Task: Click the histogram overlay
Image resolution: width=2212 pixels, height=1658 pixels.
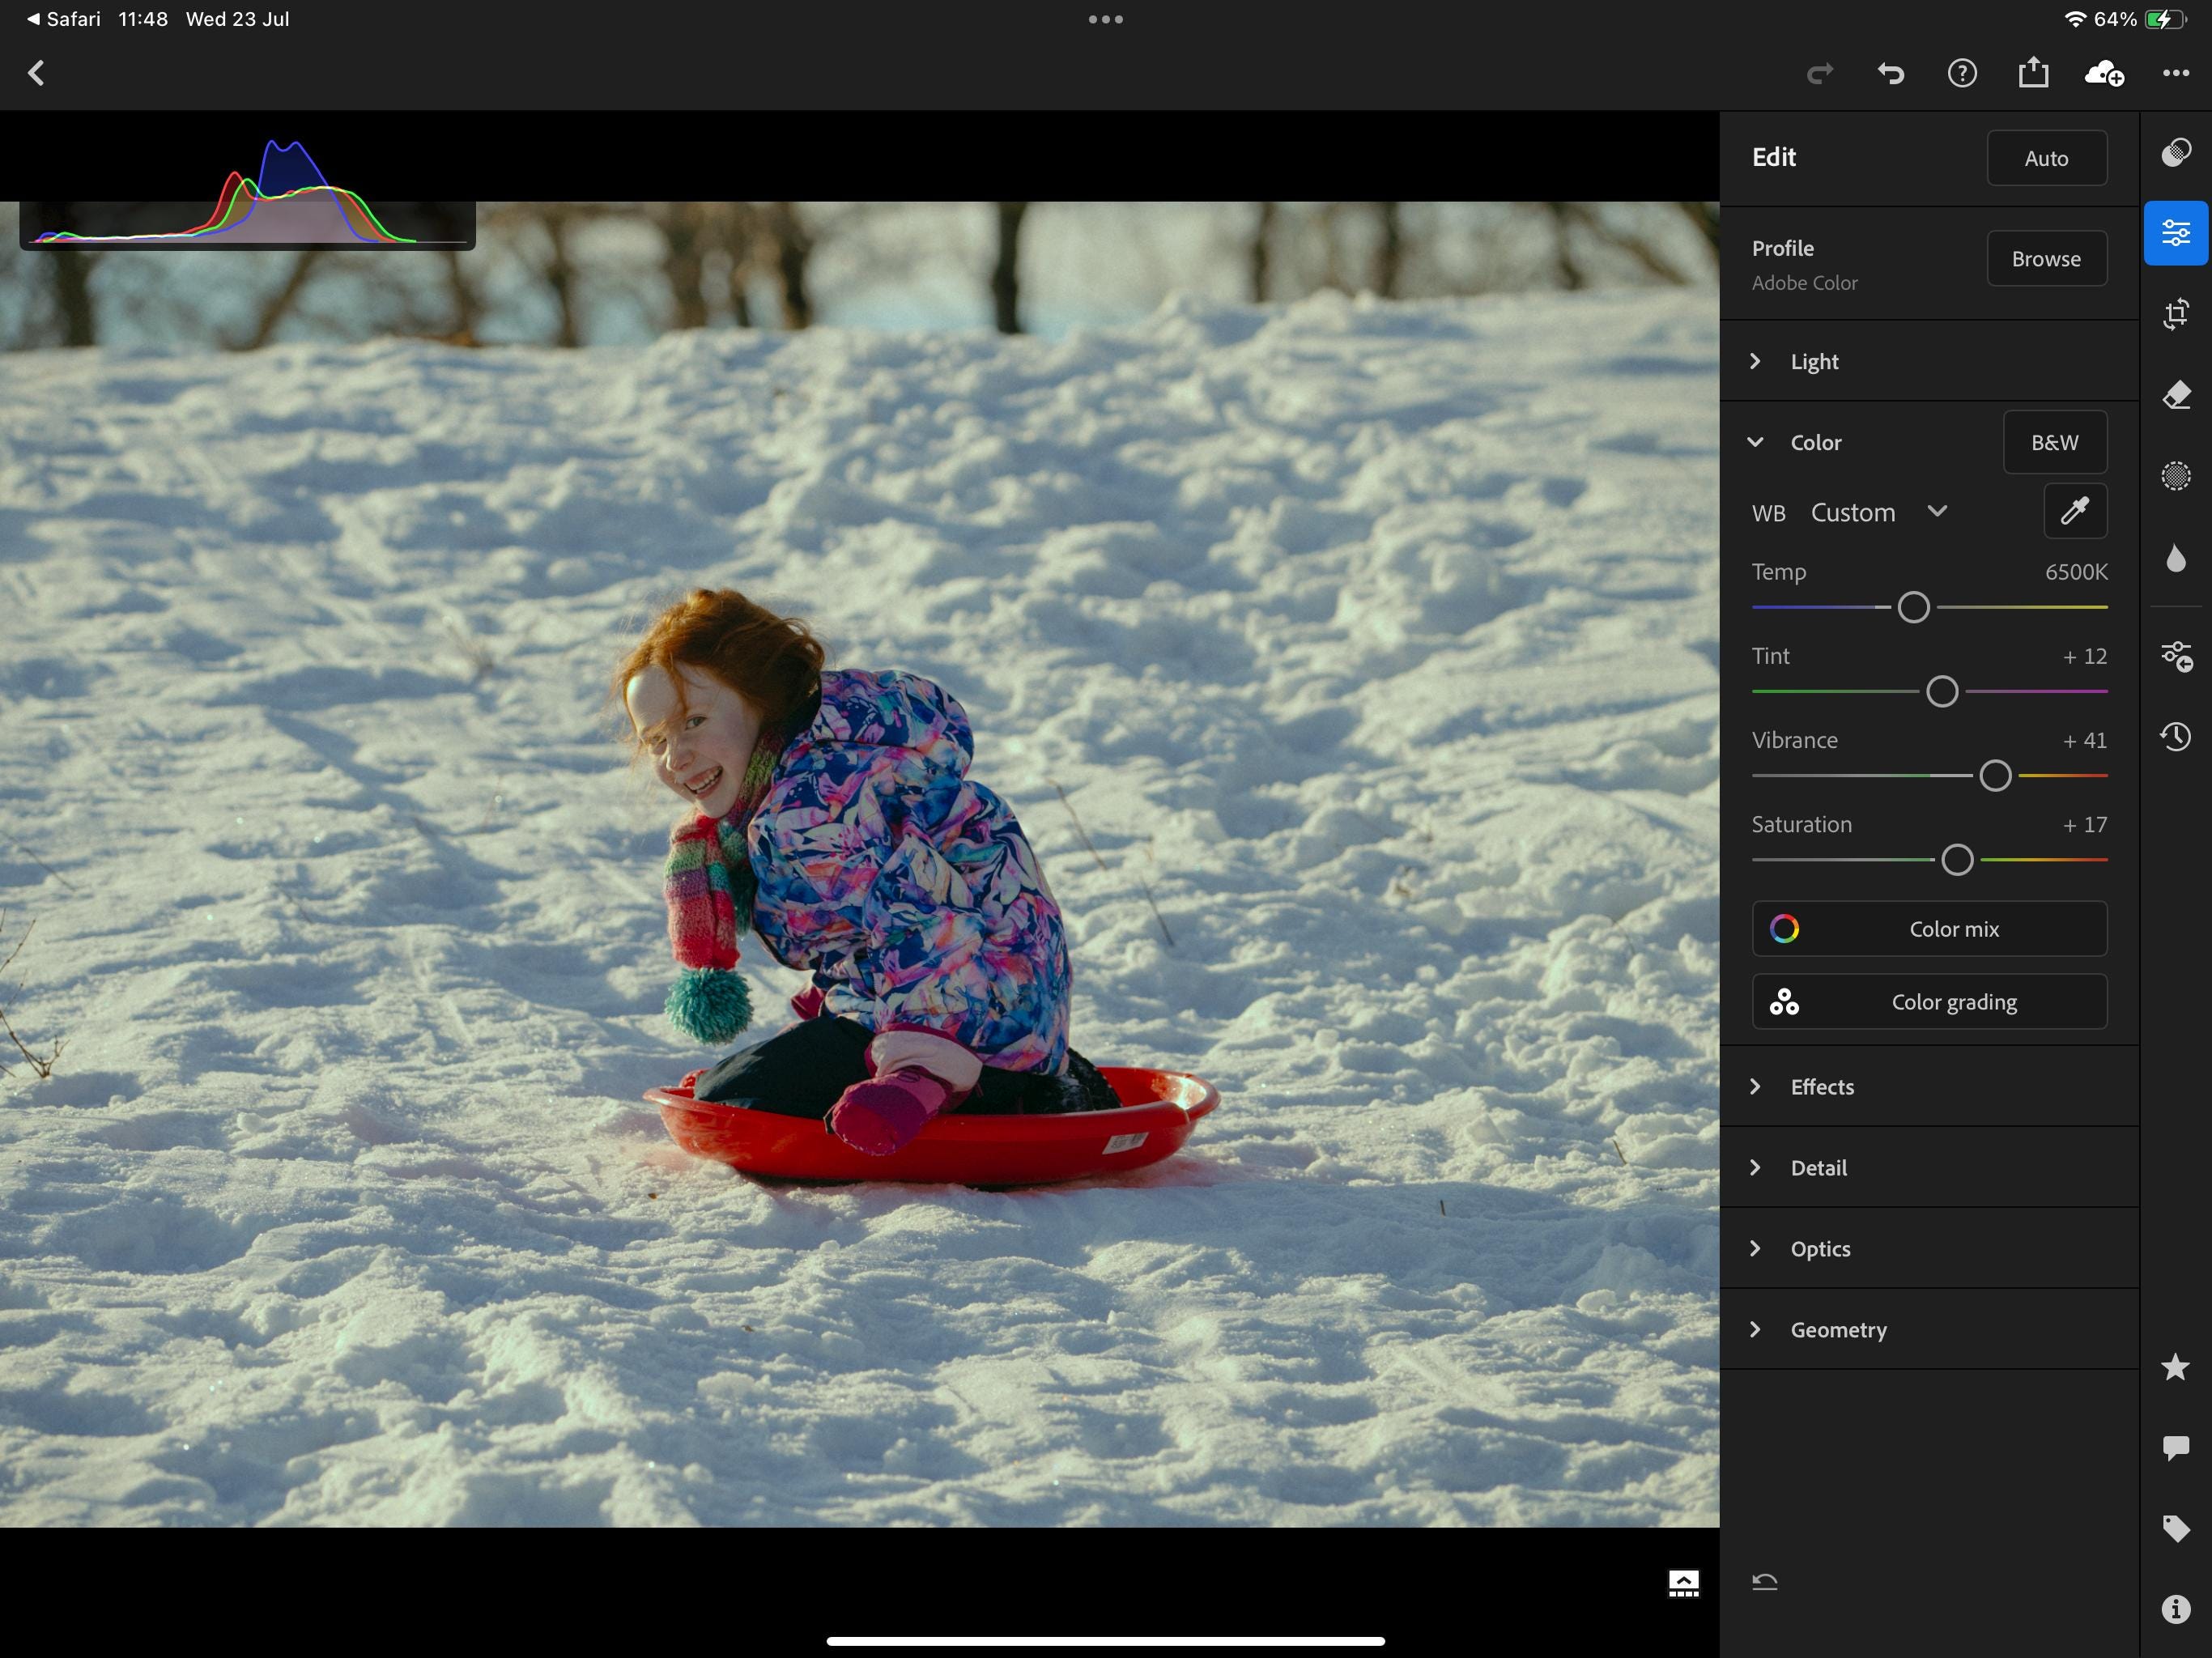Action: 247,193
